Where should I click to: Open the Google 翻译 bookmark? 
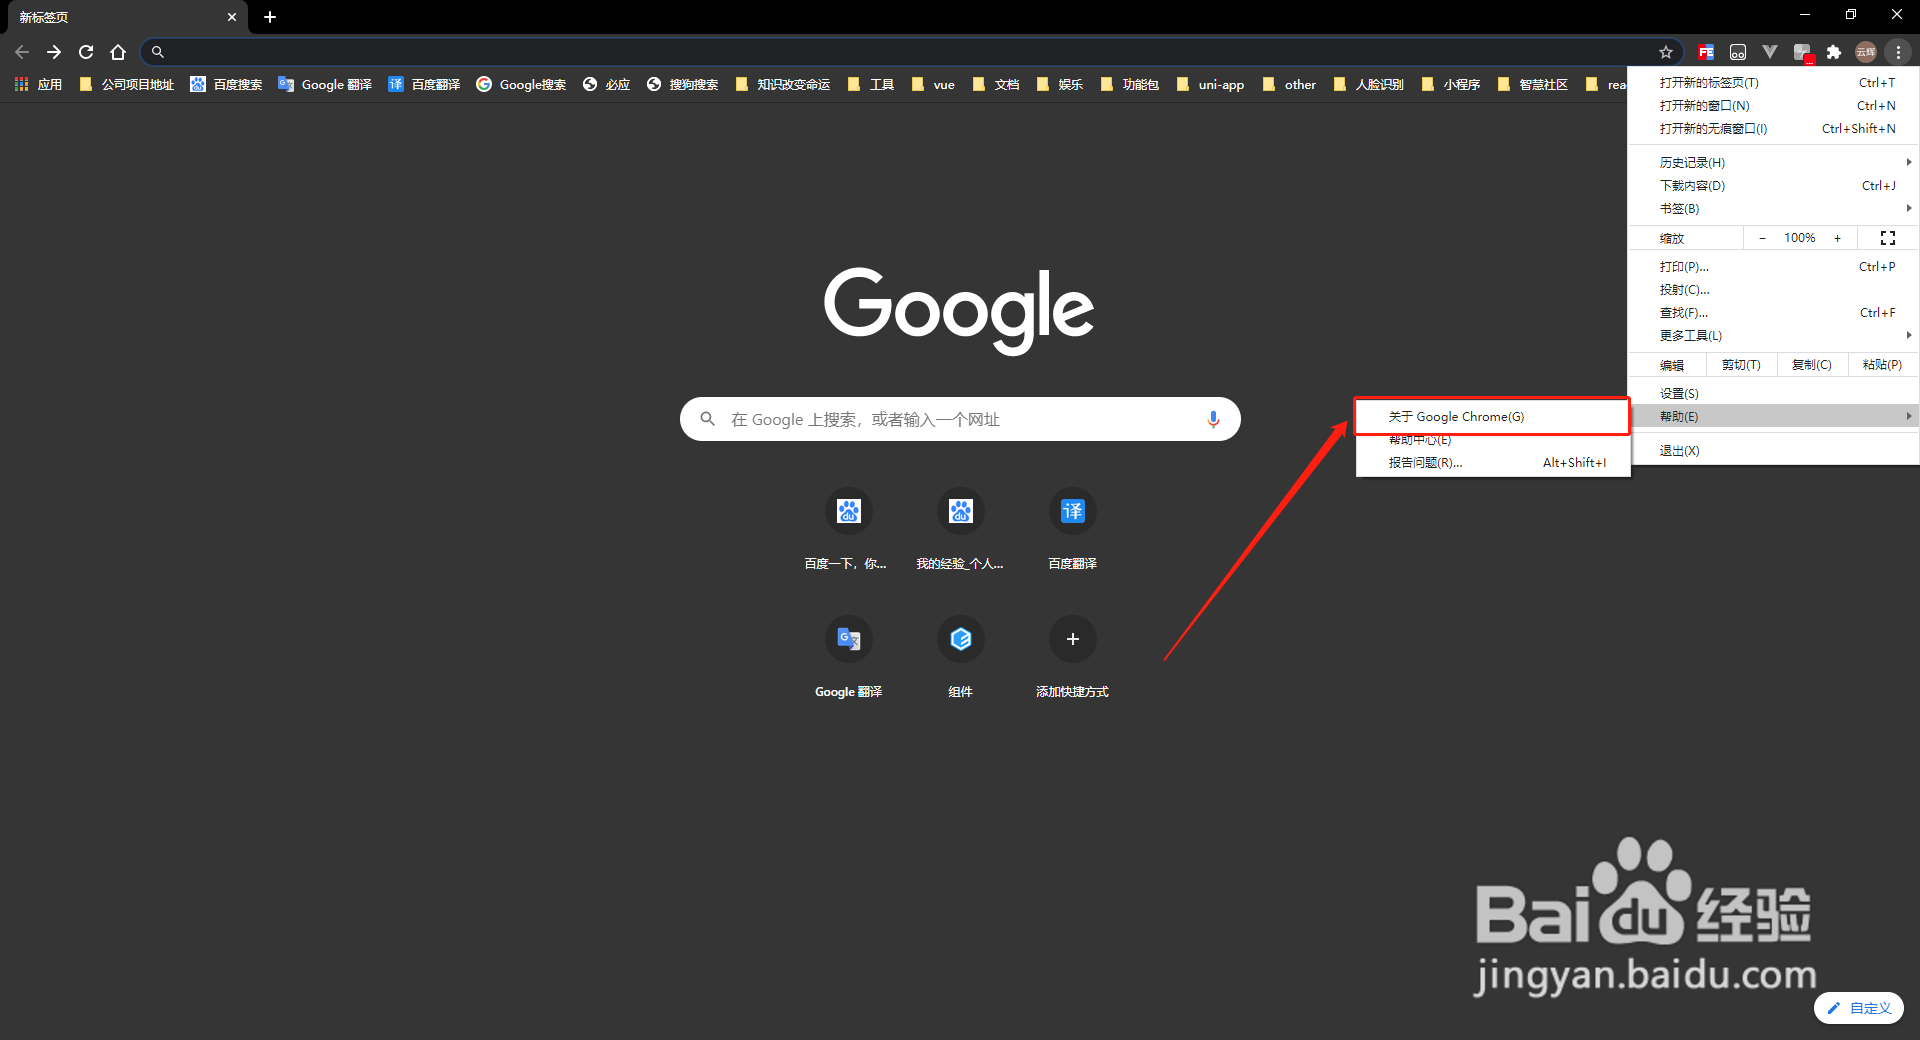325,85
